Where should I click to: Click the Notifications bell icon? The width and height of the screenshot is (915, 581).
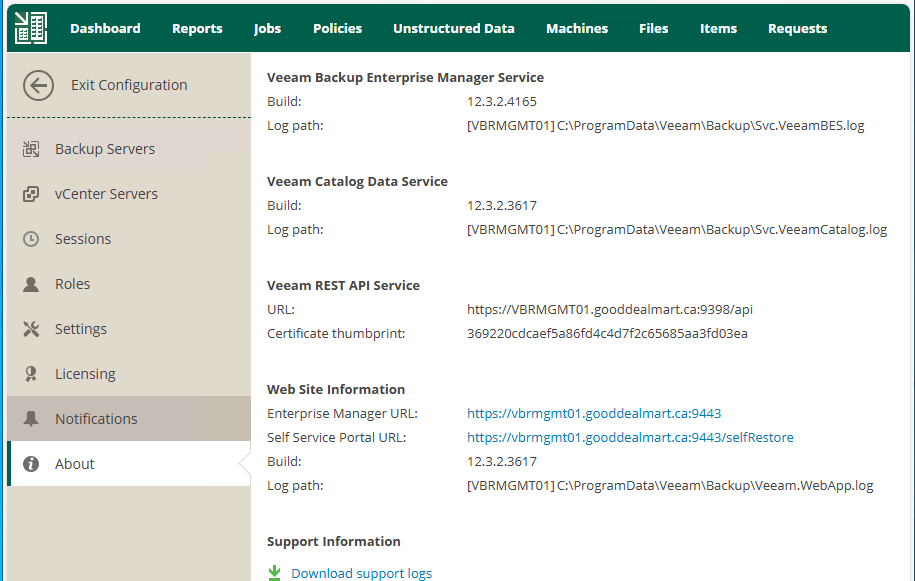(x=31, y=419)
